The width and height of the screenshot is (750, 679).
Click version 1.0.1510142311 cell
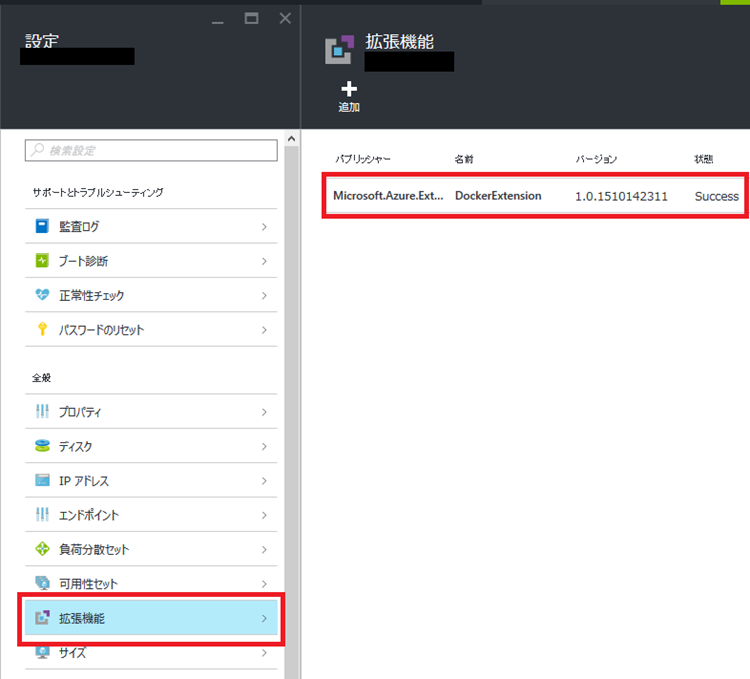621,197
